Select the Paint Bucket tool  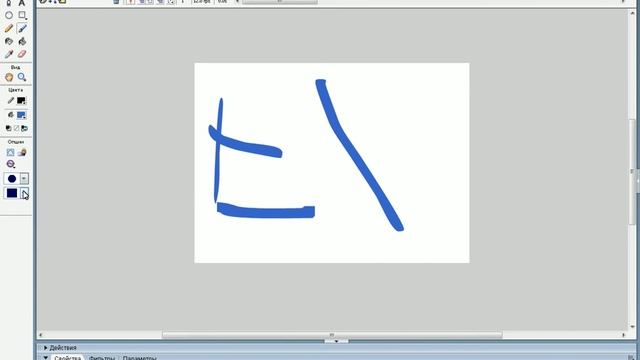[x=22, y=41]
